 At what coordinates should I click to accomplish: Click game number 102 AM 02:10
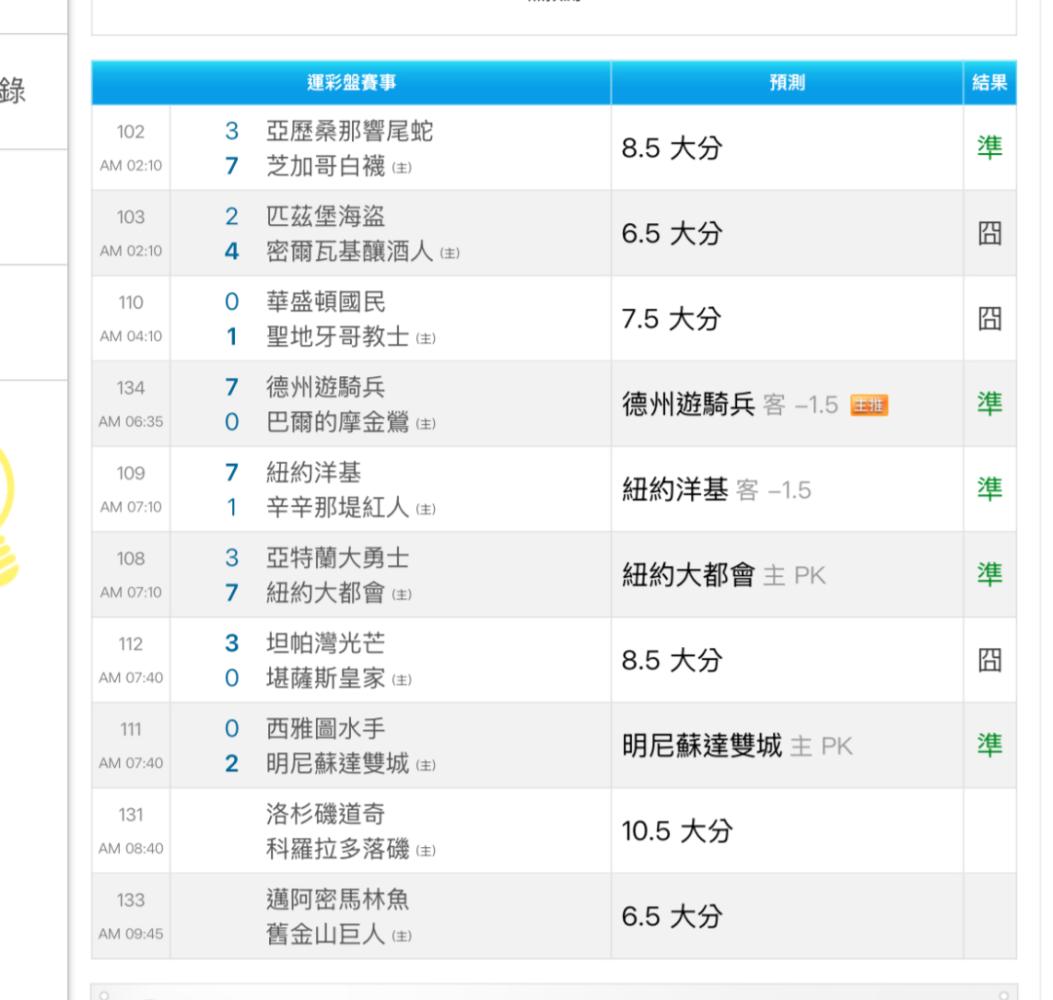[x=131, y=148]
